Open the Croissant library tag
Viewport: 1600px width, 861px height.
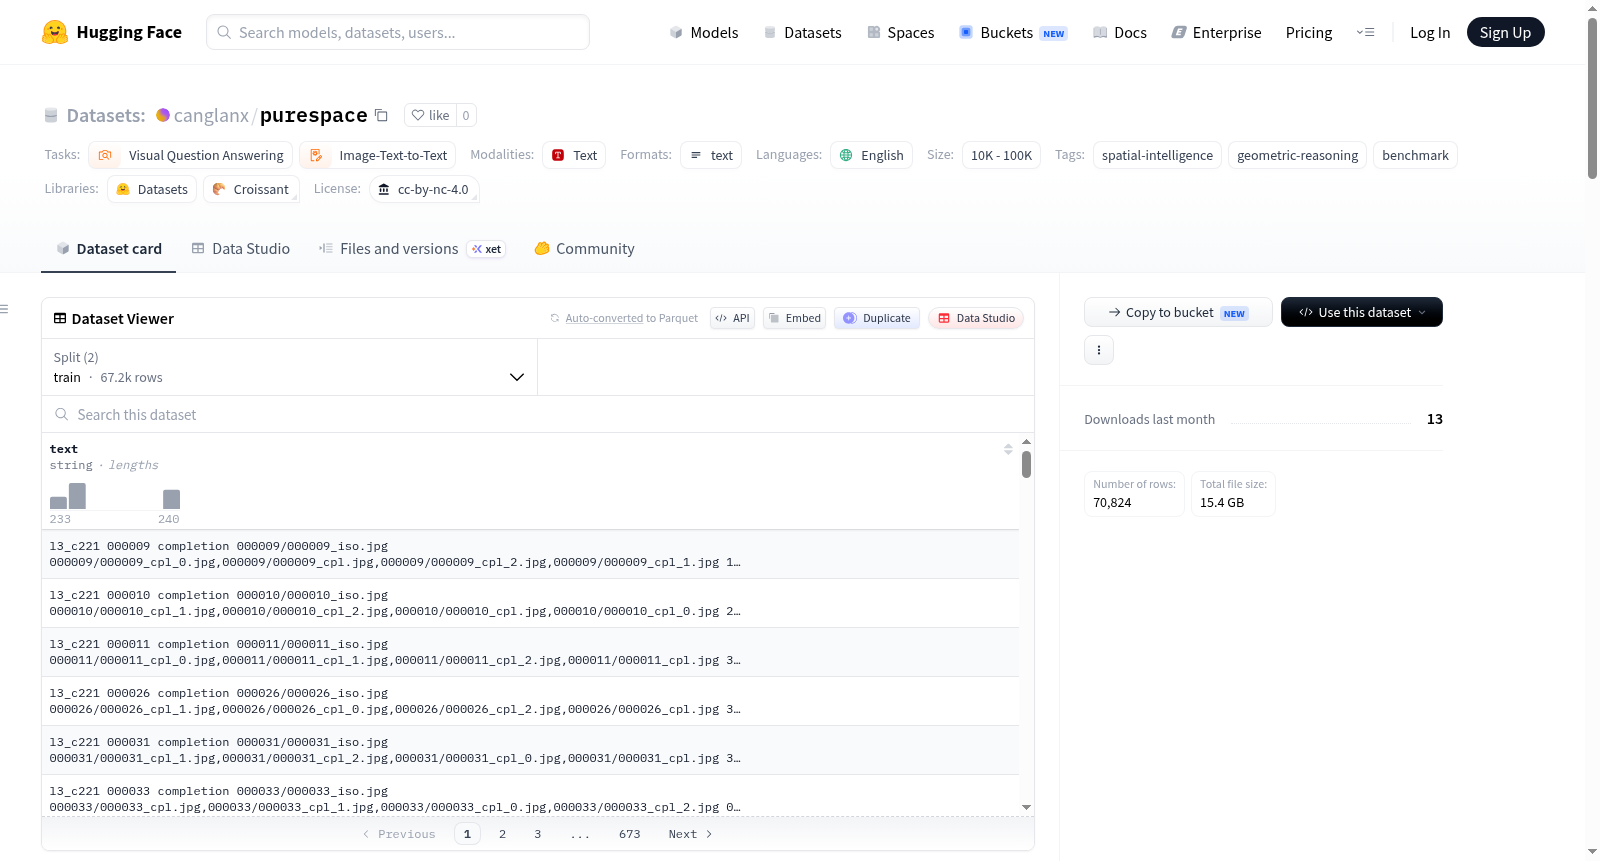click(x=251, y=189)
